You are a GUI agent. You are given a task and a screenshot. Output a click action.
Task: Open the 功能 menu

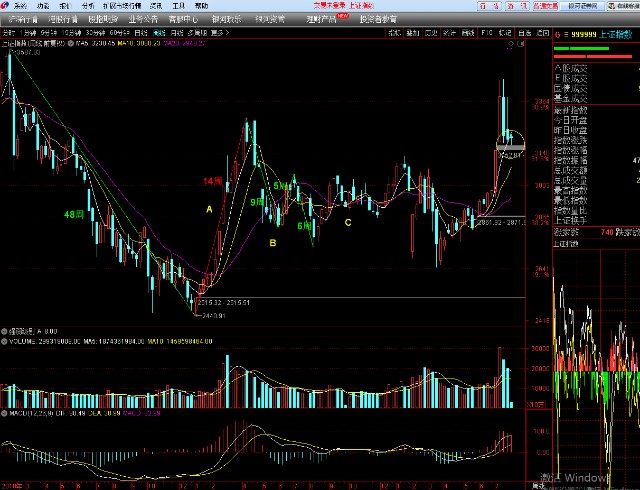click(43, 6)
